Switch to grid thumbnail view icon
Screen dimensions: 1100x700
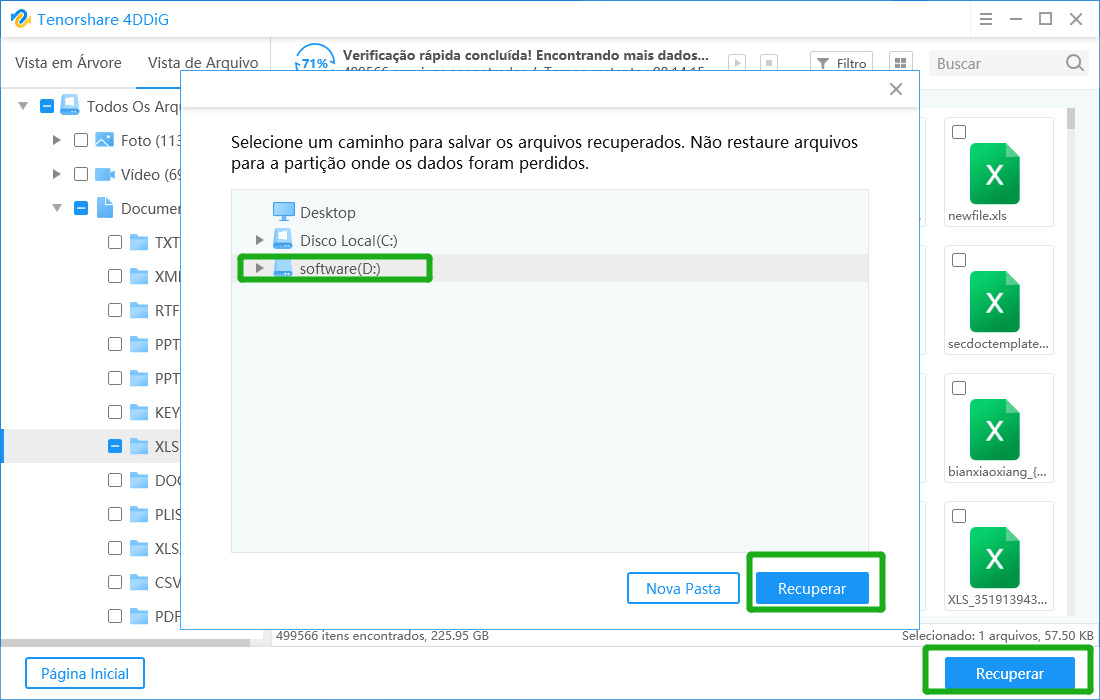click(x=900, y=62)
